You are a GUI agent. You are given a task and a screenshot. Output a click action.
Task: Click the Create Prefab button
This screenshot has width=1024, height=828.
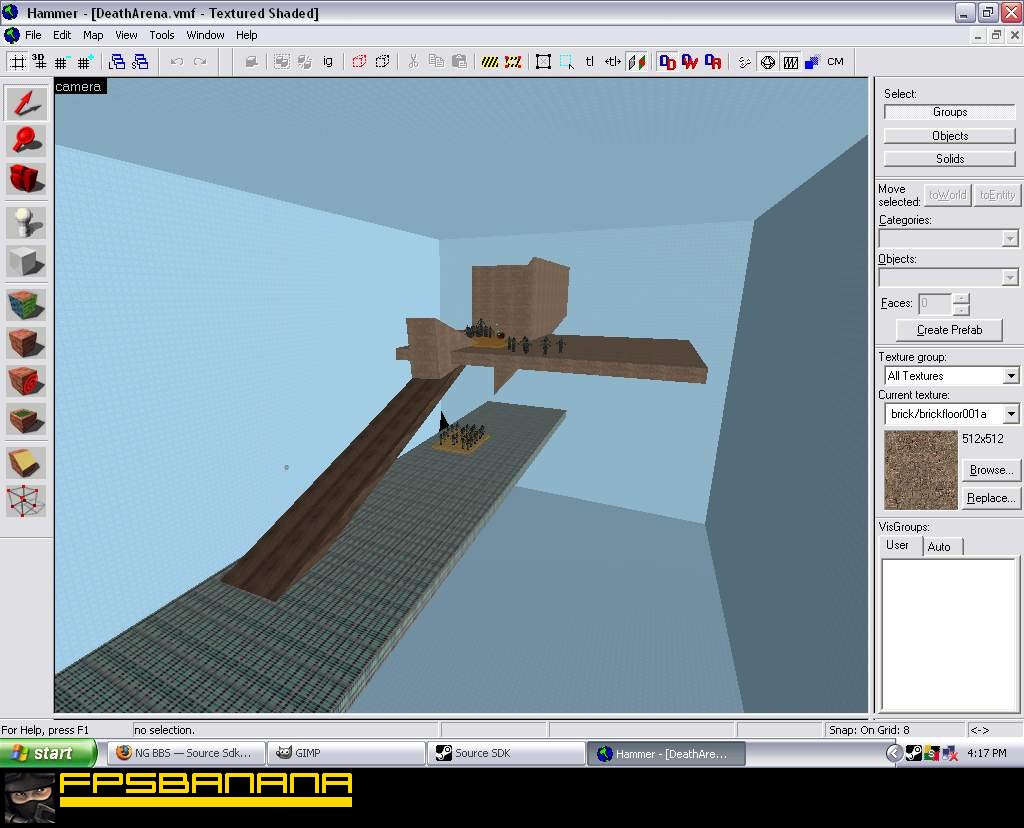tap(949, 330)
